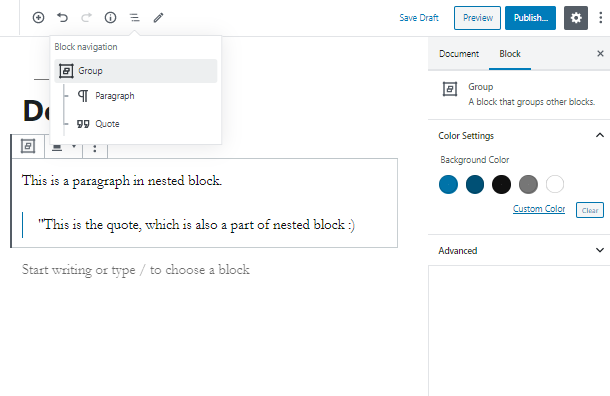Open the content structure info icon
This screenshot has height=396, width=610.
(110, 18)
